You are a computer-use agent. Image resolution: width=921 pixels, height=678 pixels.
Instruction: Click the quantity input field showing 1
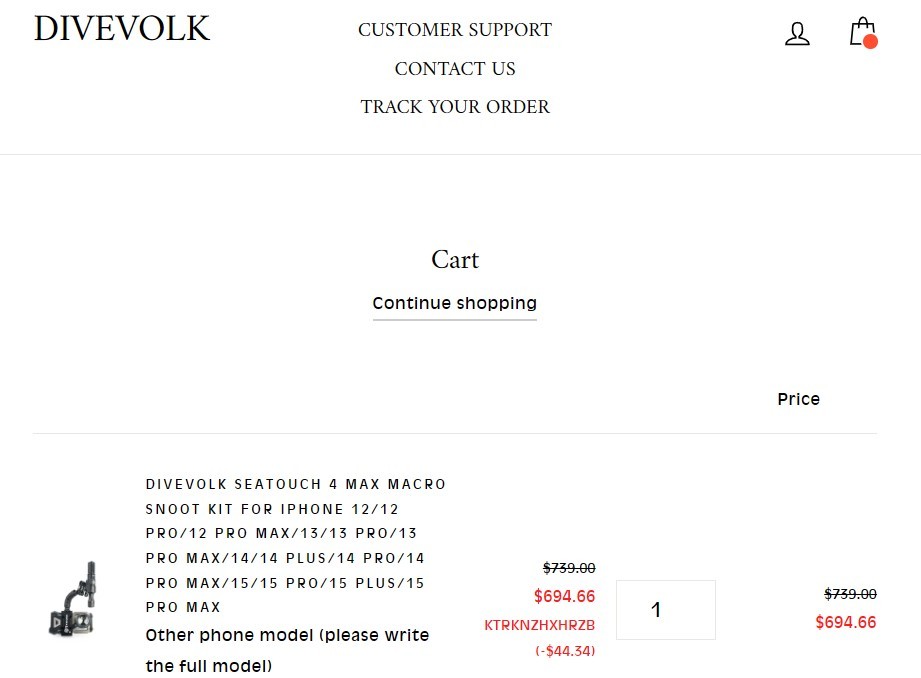(665, 609)
